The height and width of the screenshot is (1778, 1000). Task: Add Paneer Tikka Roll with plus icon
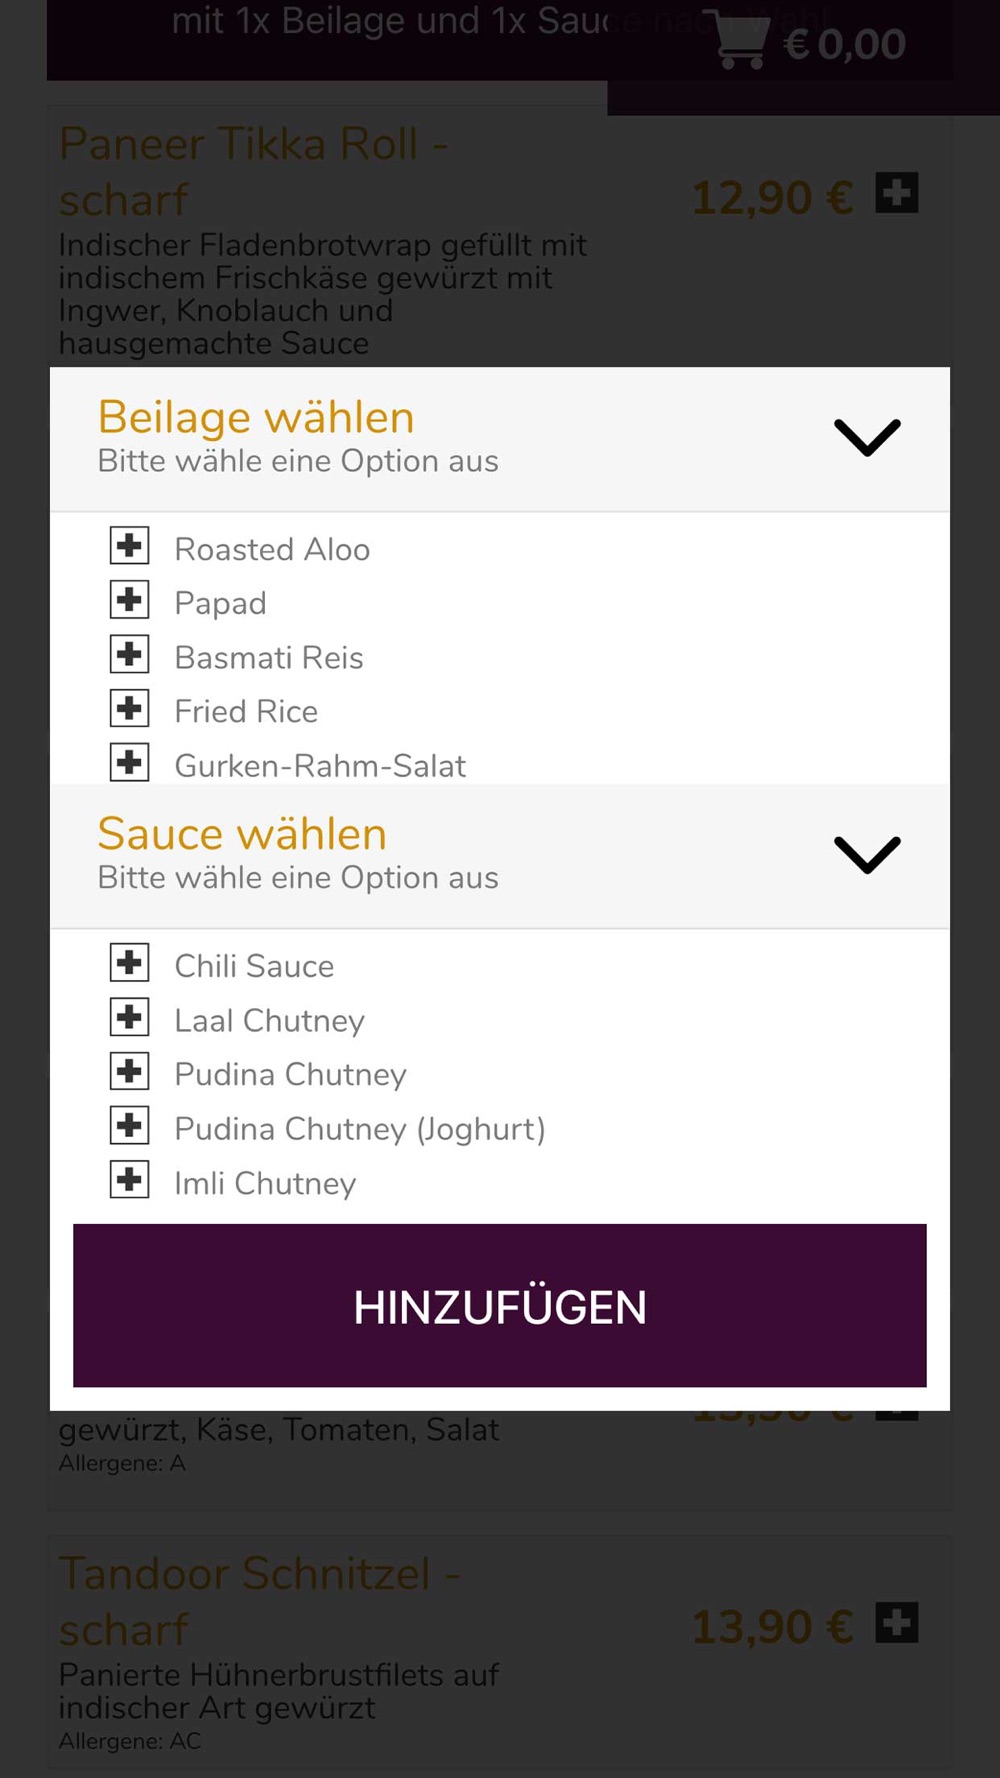(x=896, y=193)
